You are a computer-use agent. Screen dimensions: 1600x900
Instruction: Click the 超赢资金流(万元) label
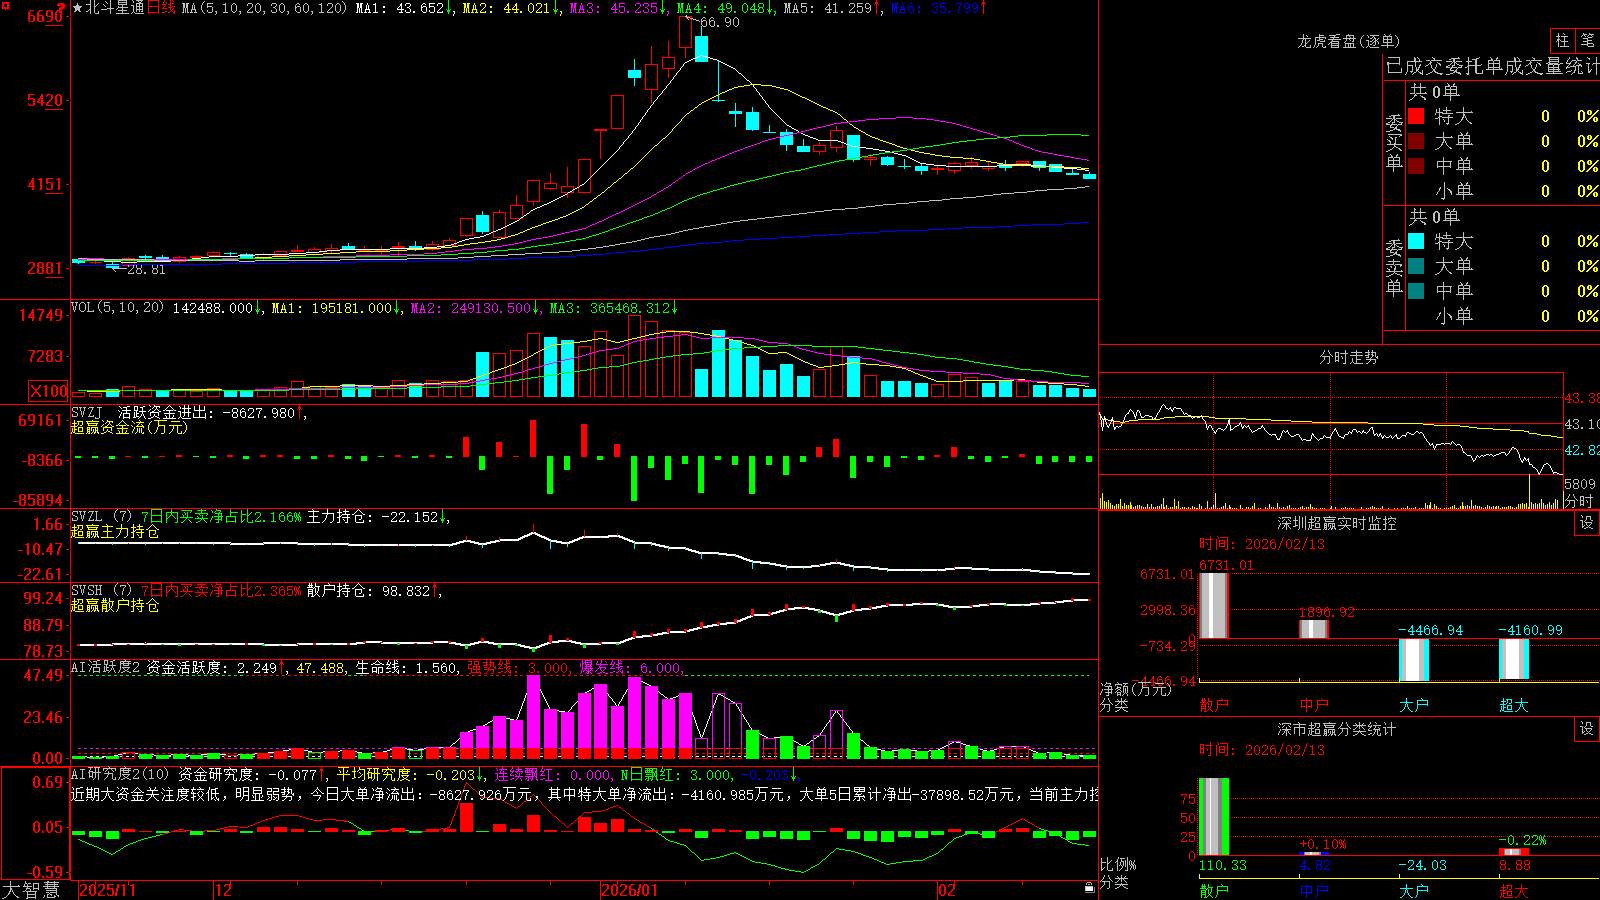pyautogui.click(x=129, y=427)
